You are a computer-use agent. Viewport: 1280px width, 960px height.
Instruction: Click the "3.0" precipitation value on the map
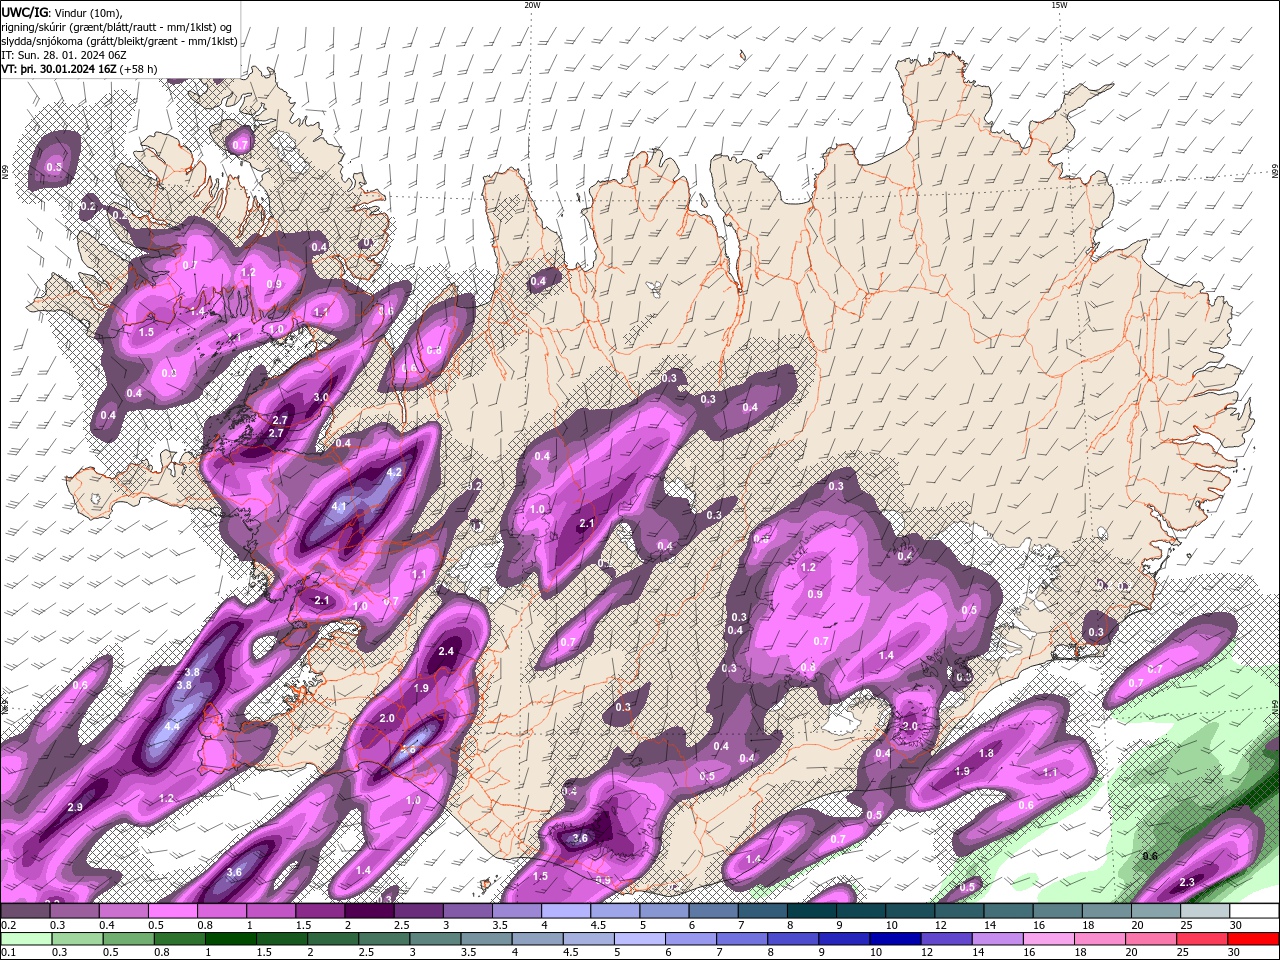[x=321, y=397]
